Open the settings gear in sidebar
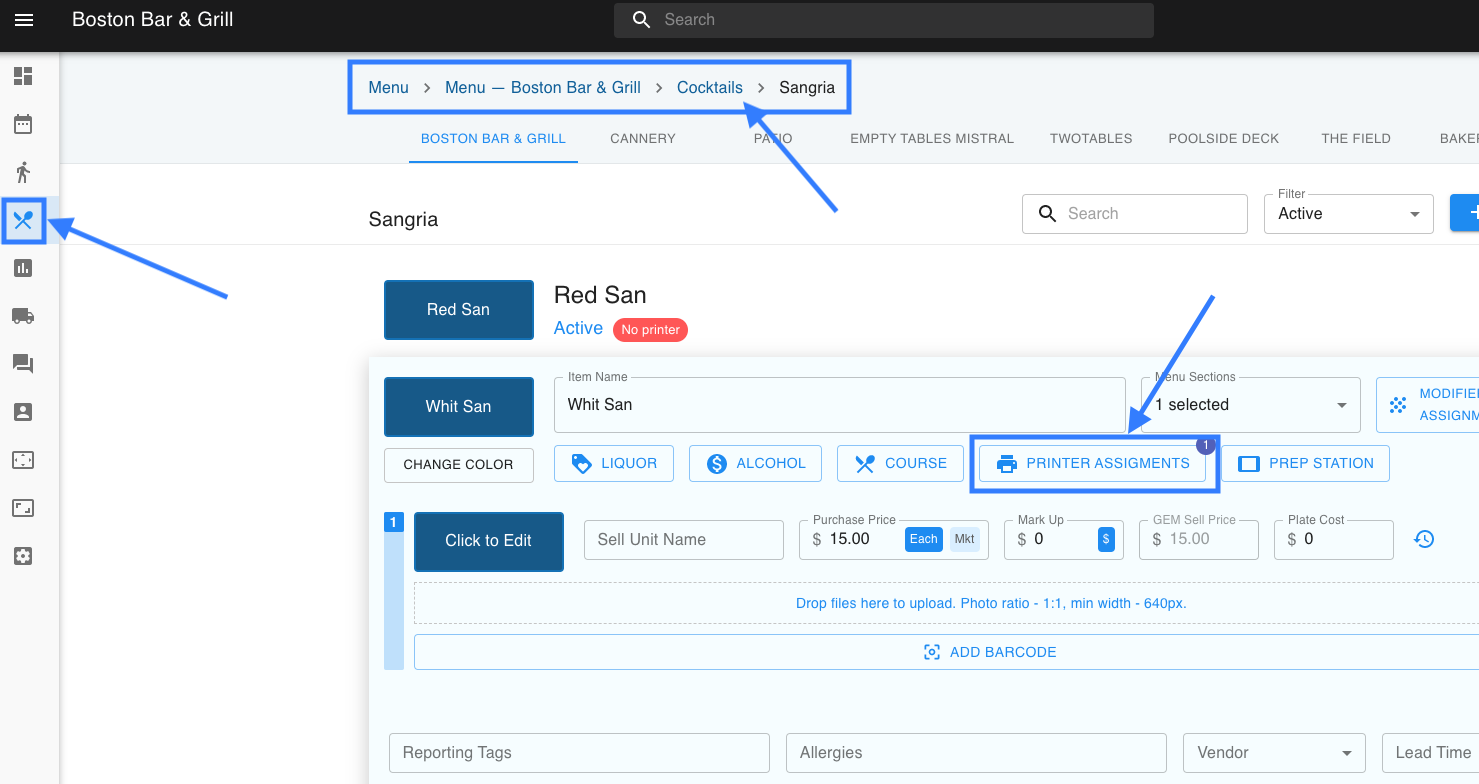 (23, 556)
